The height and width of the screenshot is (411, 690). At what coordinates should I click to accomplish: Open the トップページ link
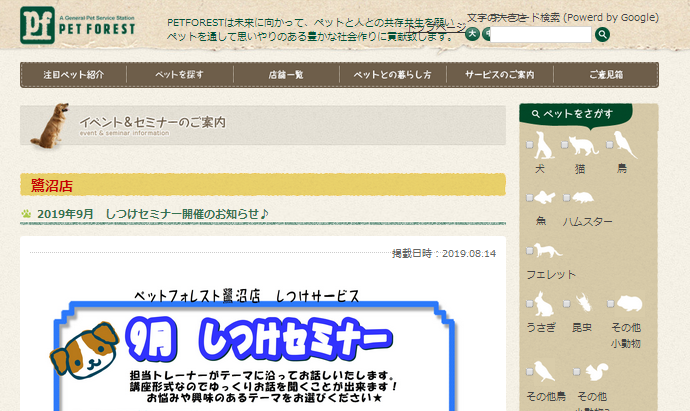(x=437, y=28)
